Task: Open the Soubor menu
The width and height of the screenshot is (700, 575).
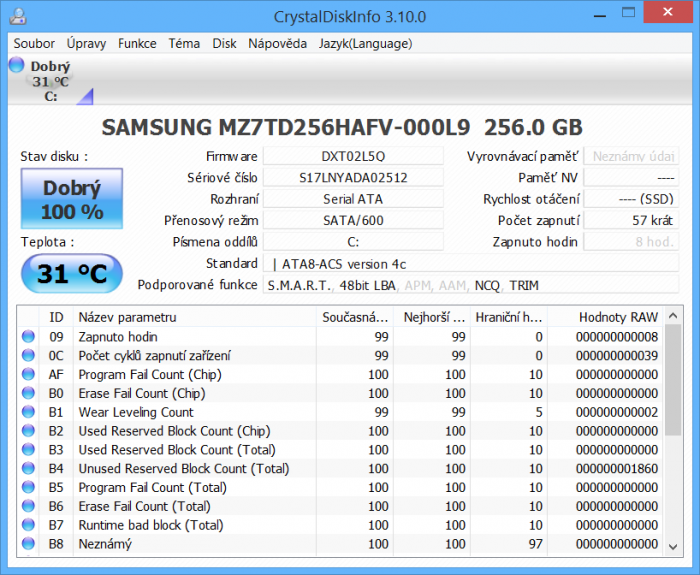Action: coord(34,43)
